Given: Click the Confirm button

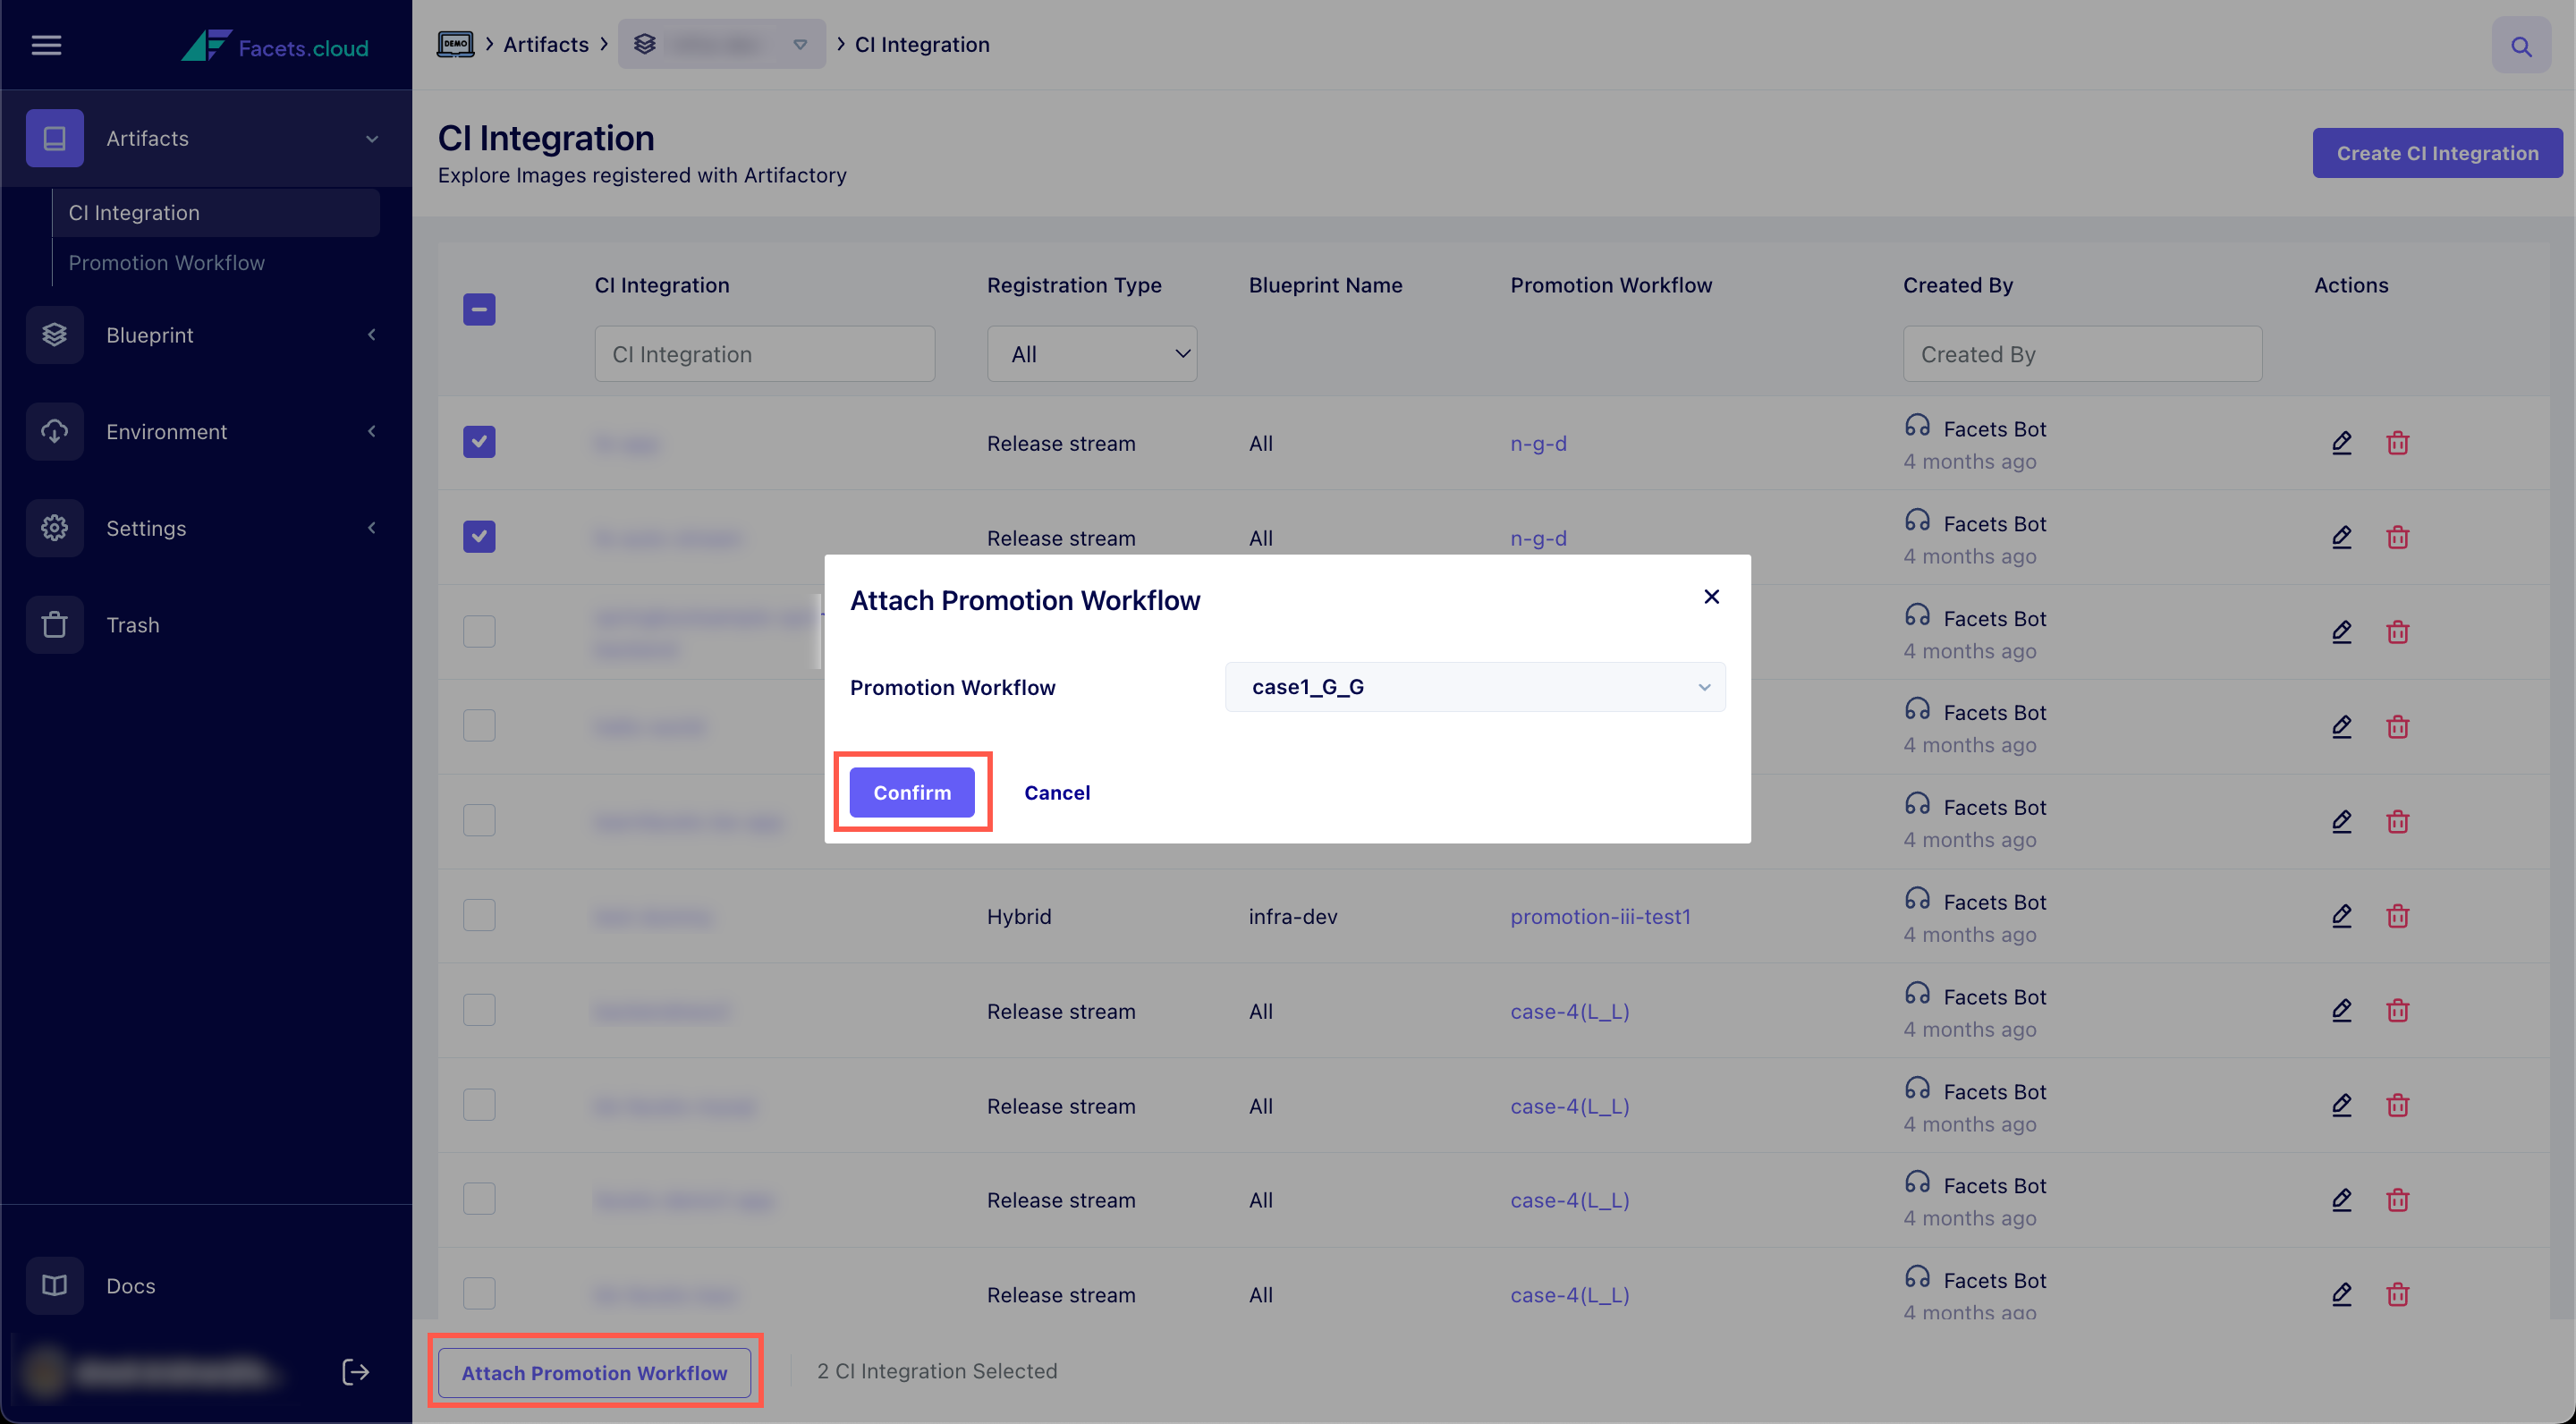Looking at the screenshot, I should tap(911, 792).
